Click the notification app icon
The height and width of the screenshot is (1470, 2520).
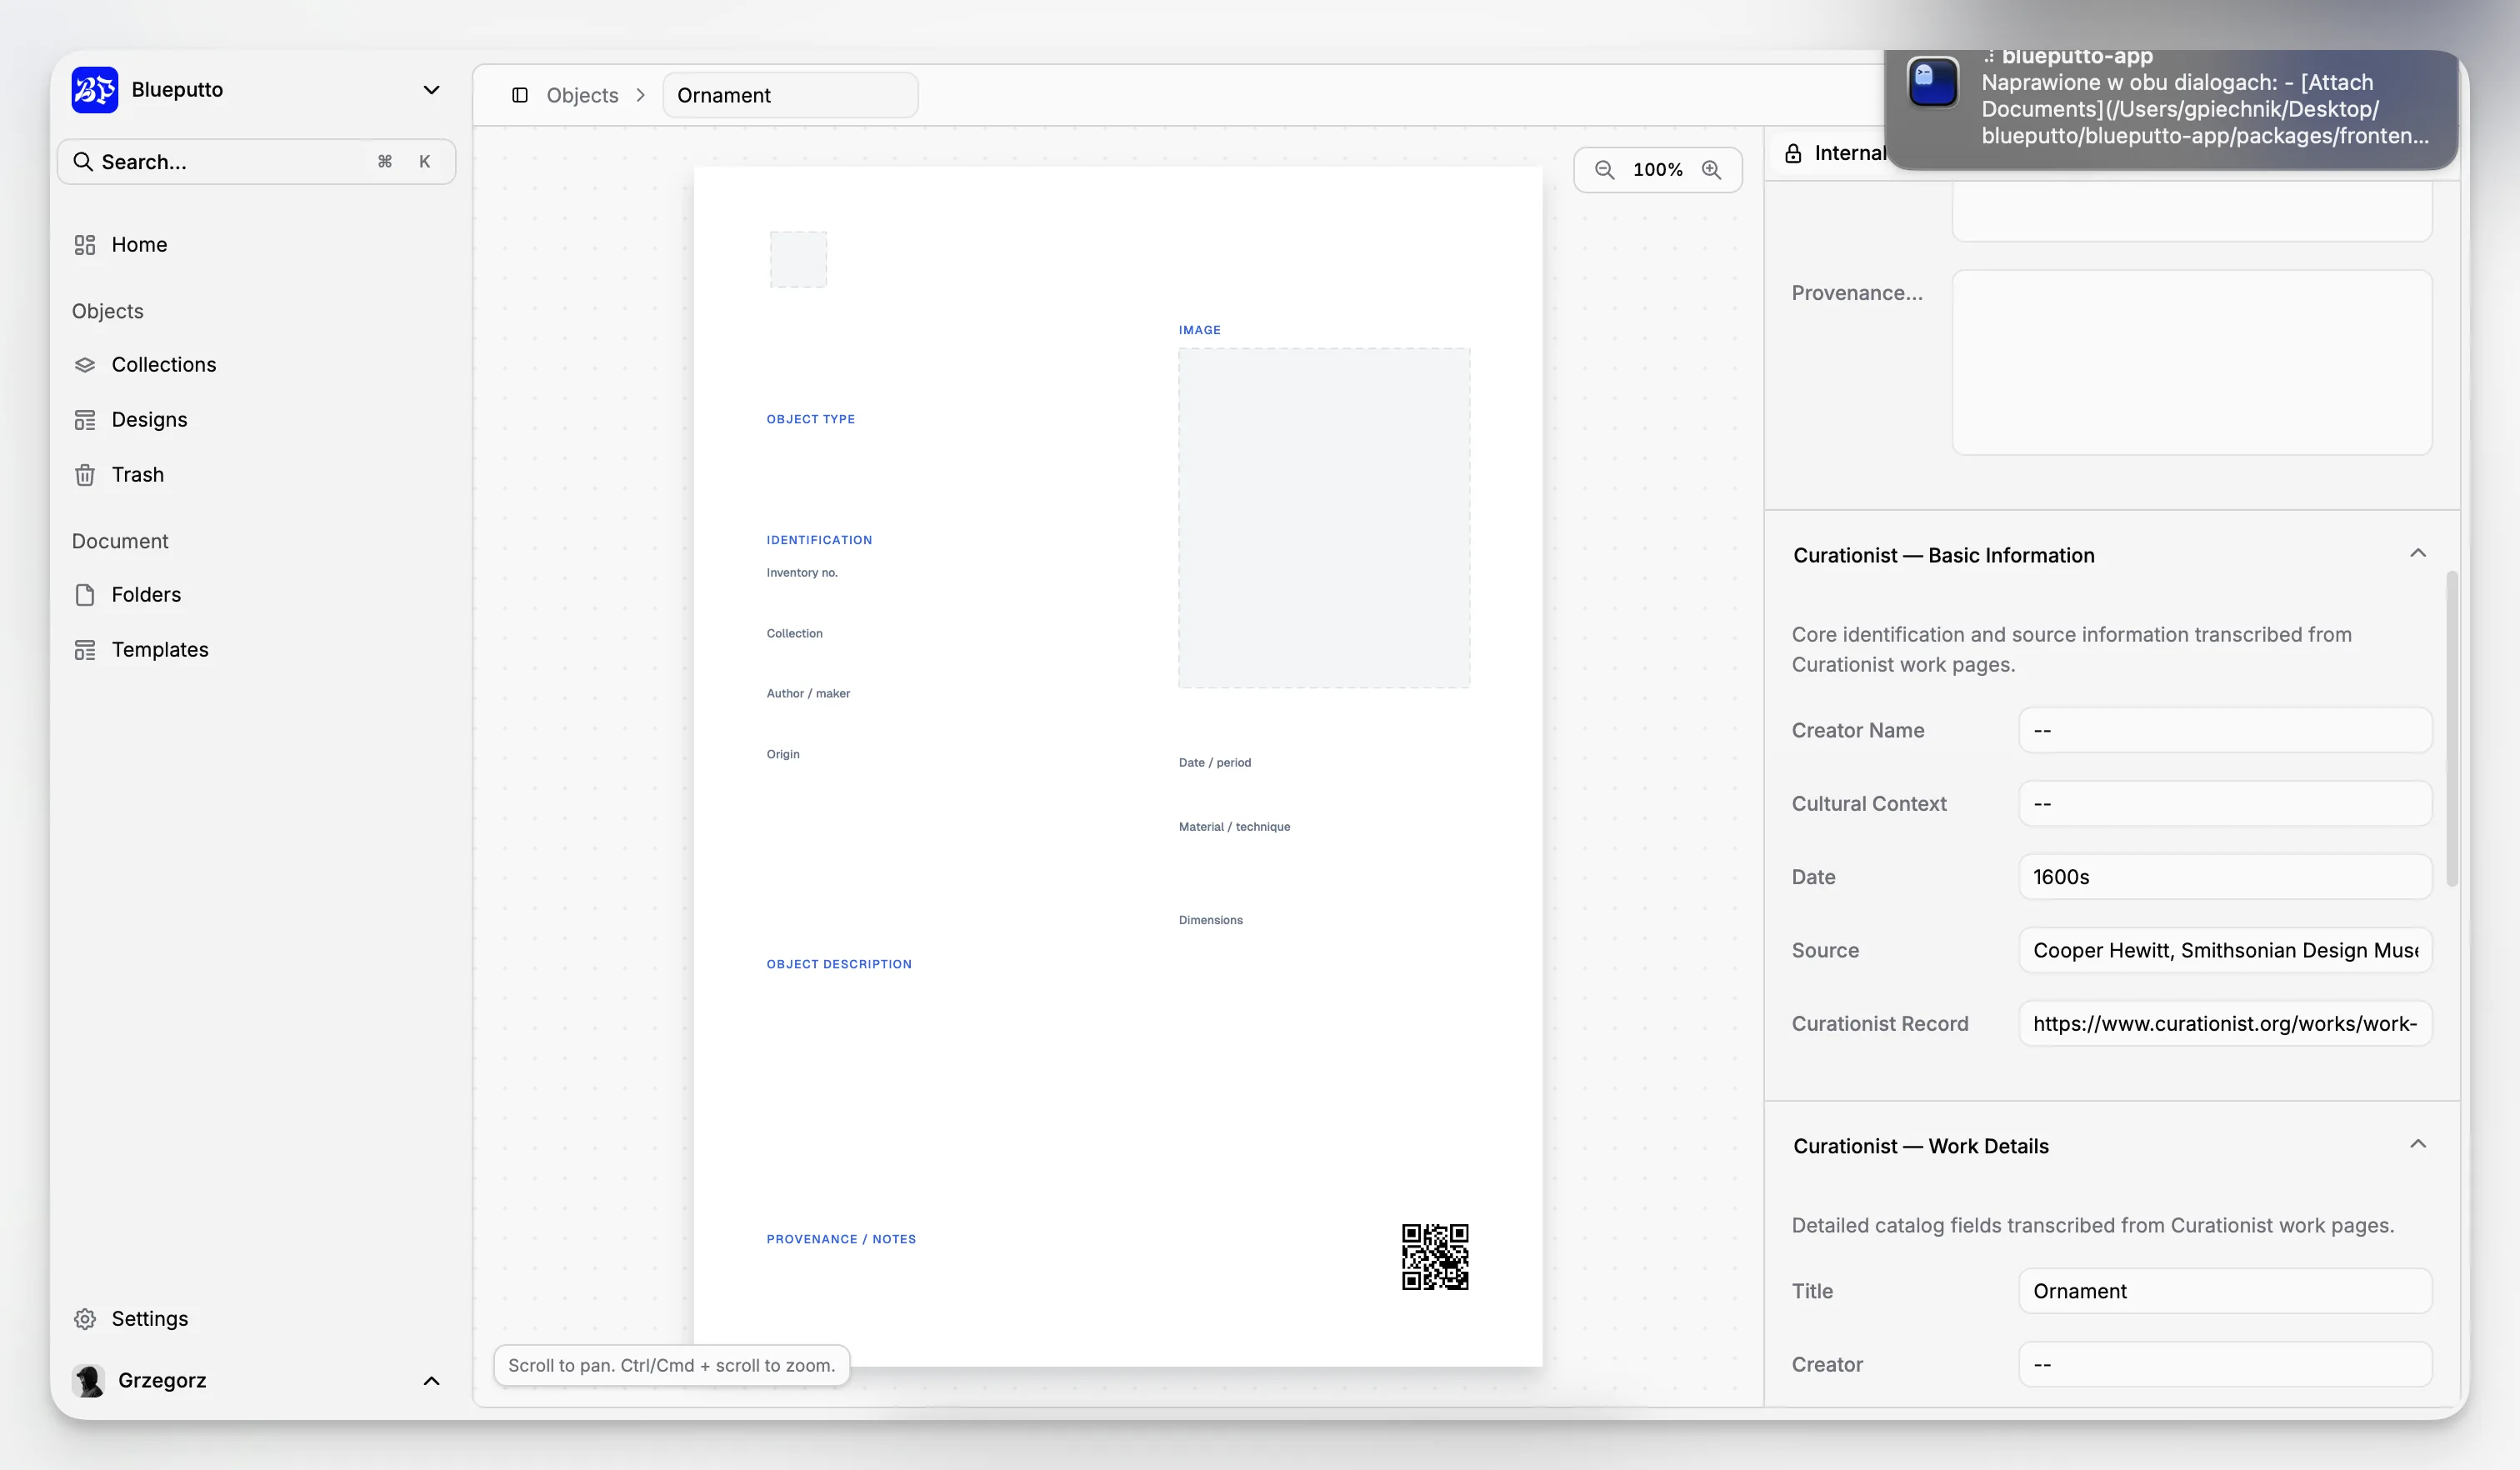(1933, 82)
